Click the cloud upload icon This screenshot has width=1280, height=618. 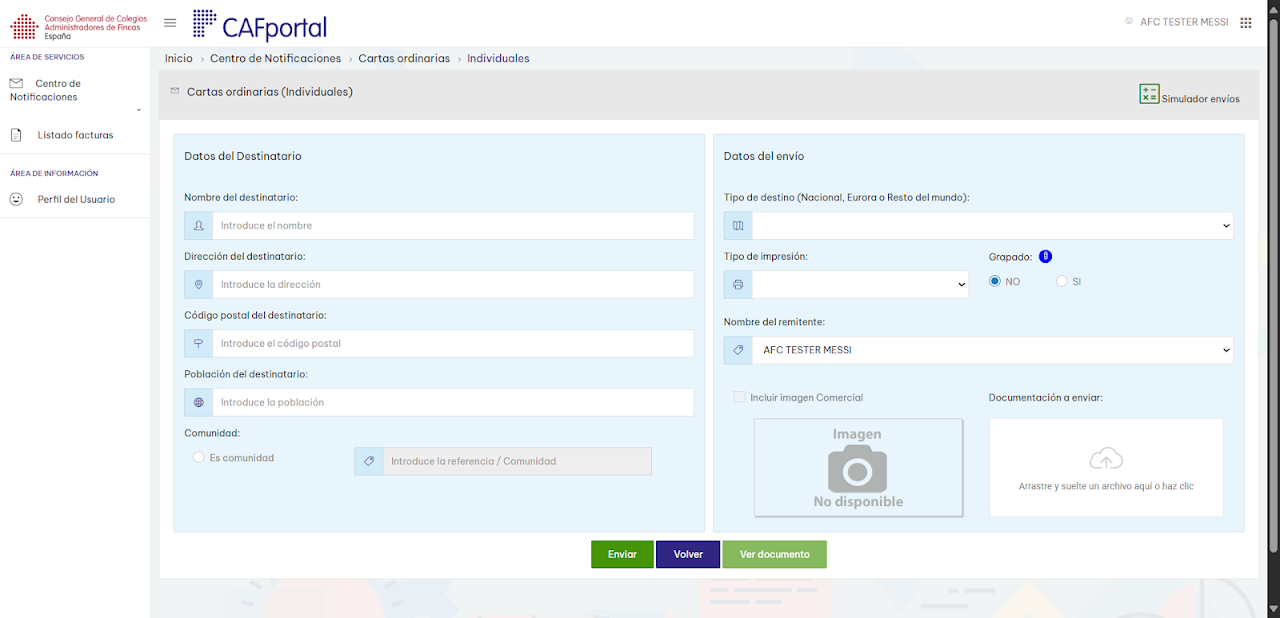(x=1106, y=459)
